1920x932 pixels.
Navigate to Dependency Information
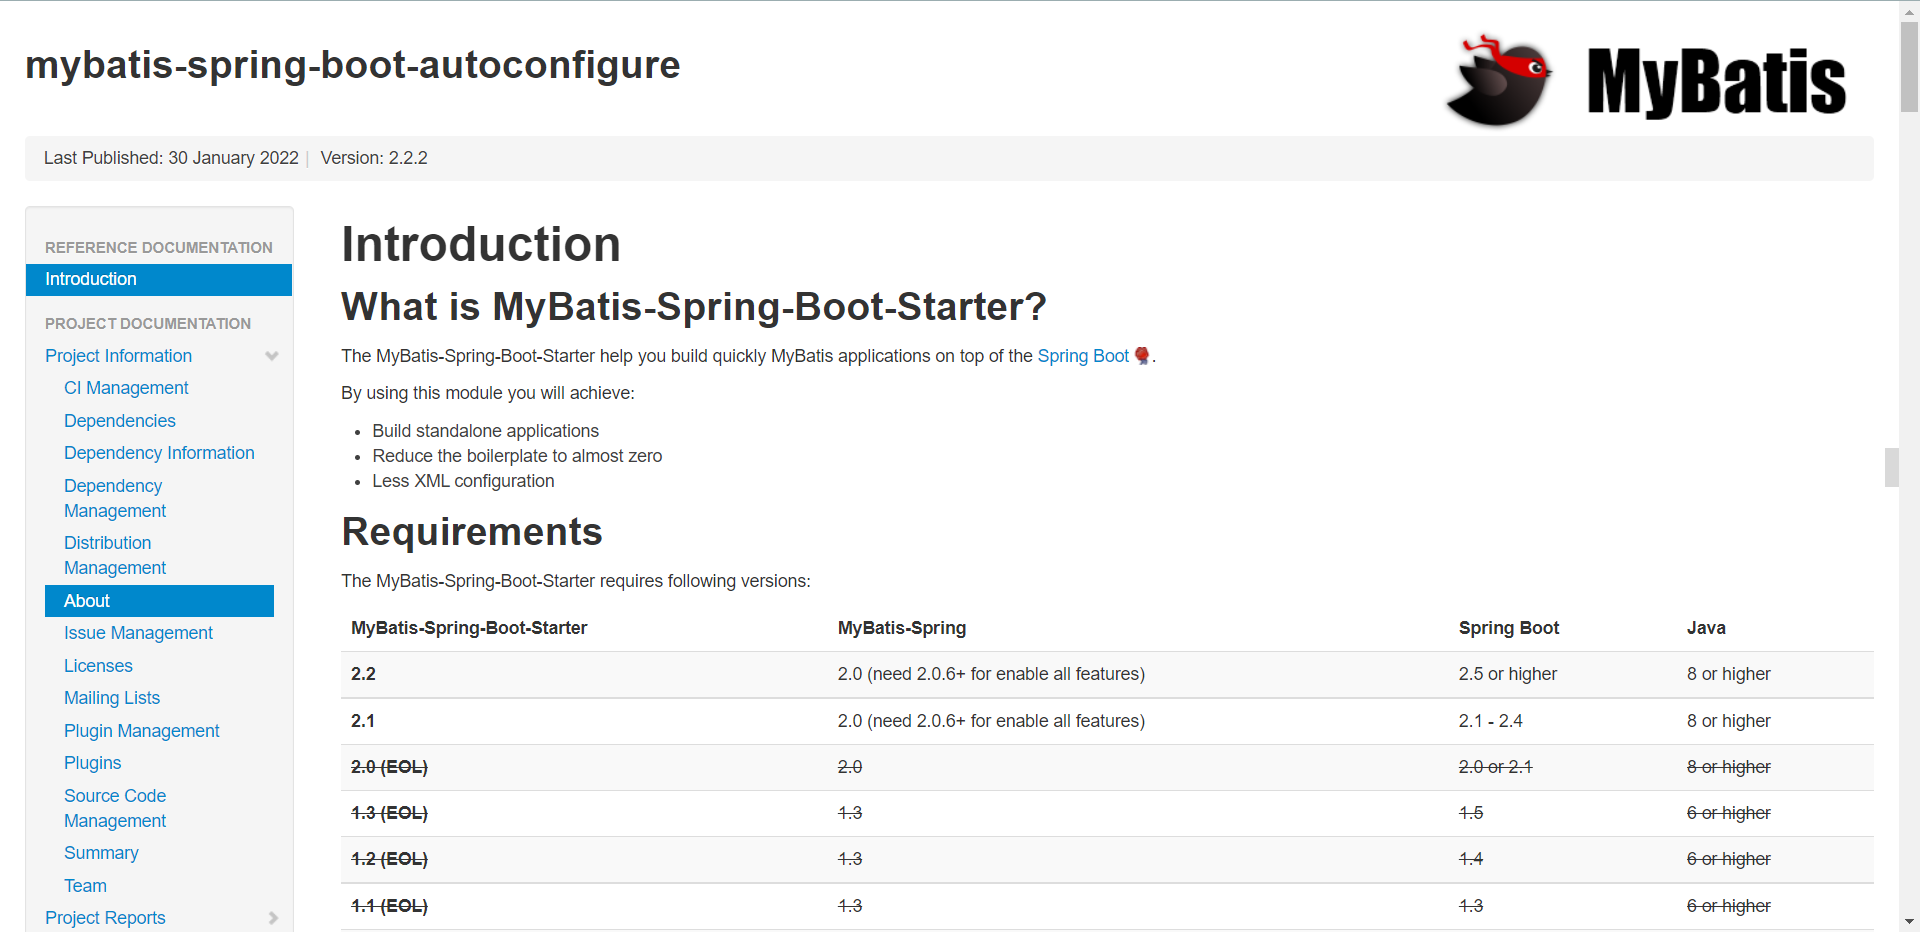click(x=159, y=453)
